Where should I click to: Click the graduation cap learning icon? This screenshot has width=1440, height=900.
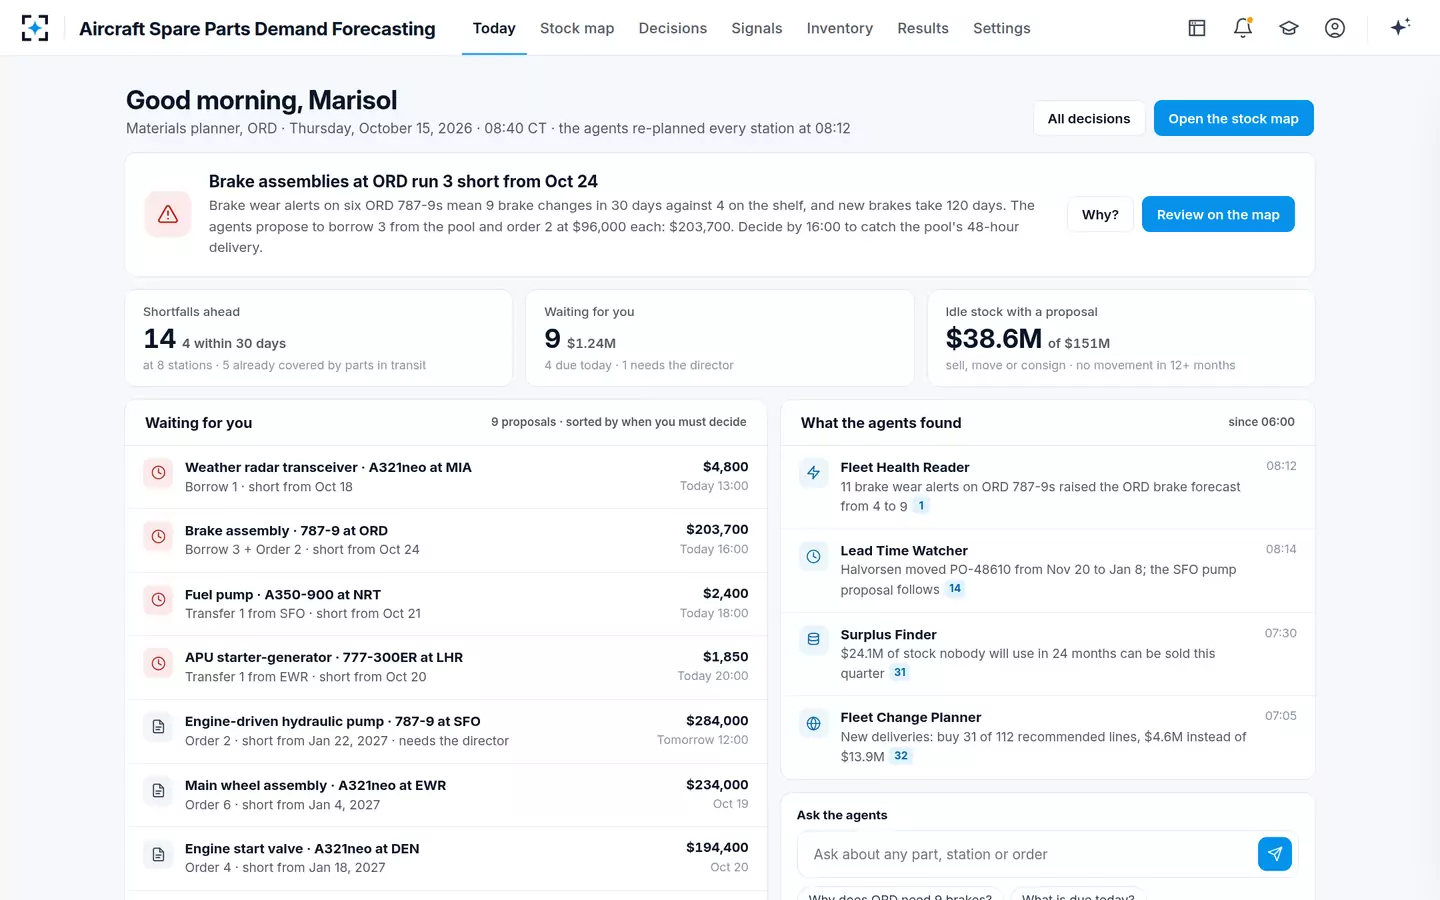pos(1289,28)
